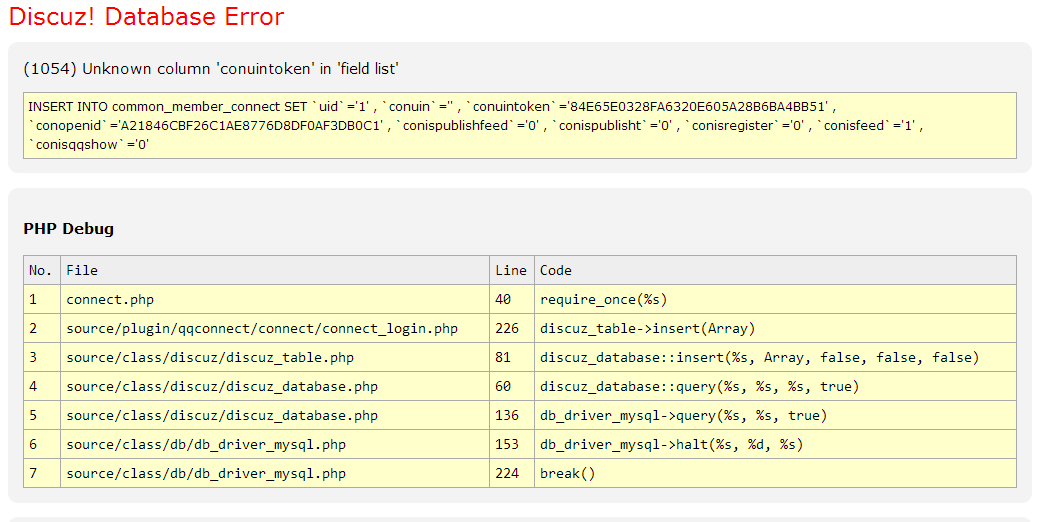1042x522 pixels.
Task: Click the discuz_database::insert code entry
Action: [759, 357]
